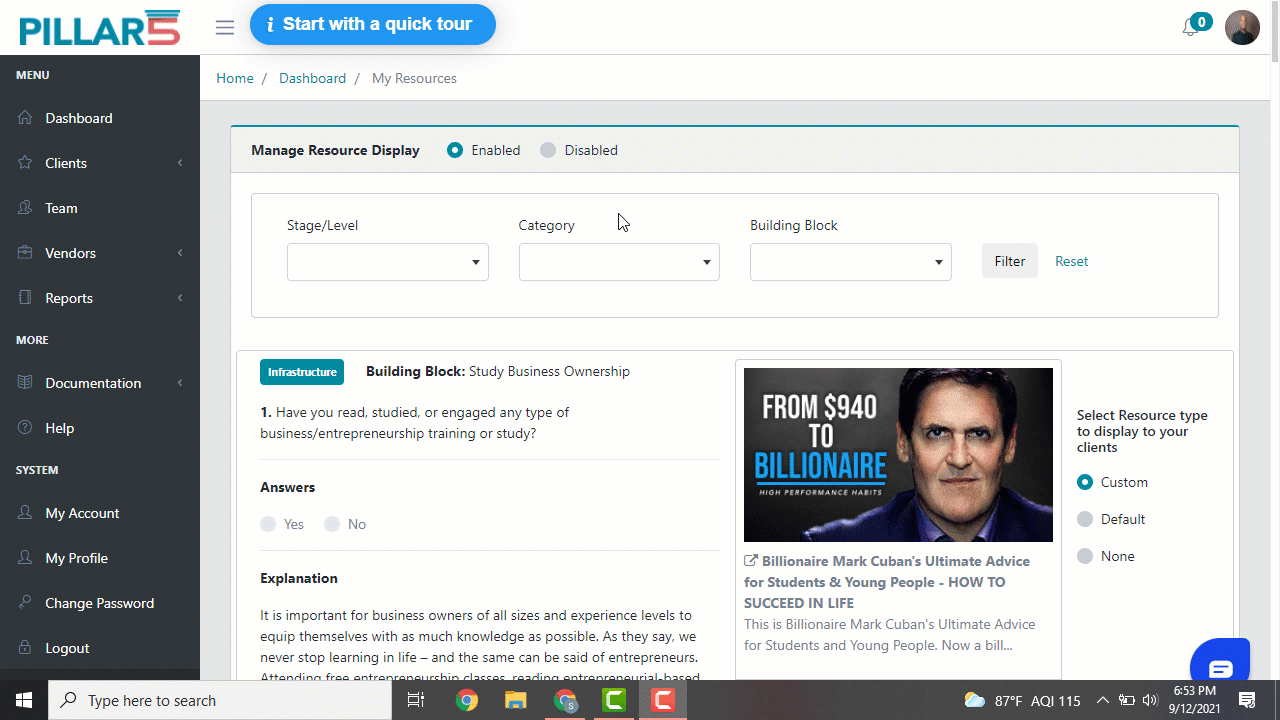Open the taskbar clock showing 6:53 PM
The height and width of the screenshot is (720, 1280).
1195,700
